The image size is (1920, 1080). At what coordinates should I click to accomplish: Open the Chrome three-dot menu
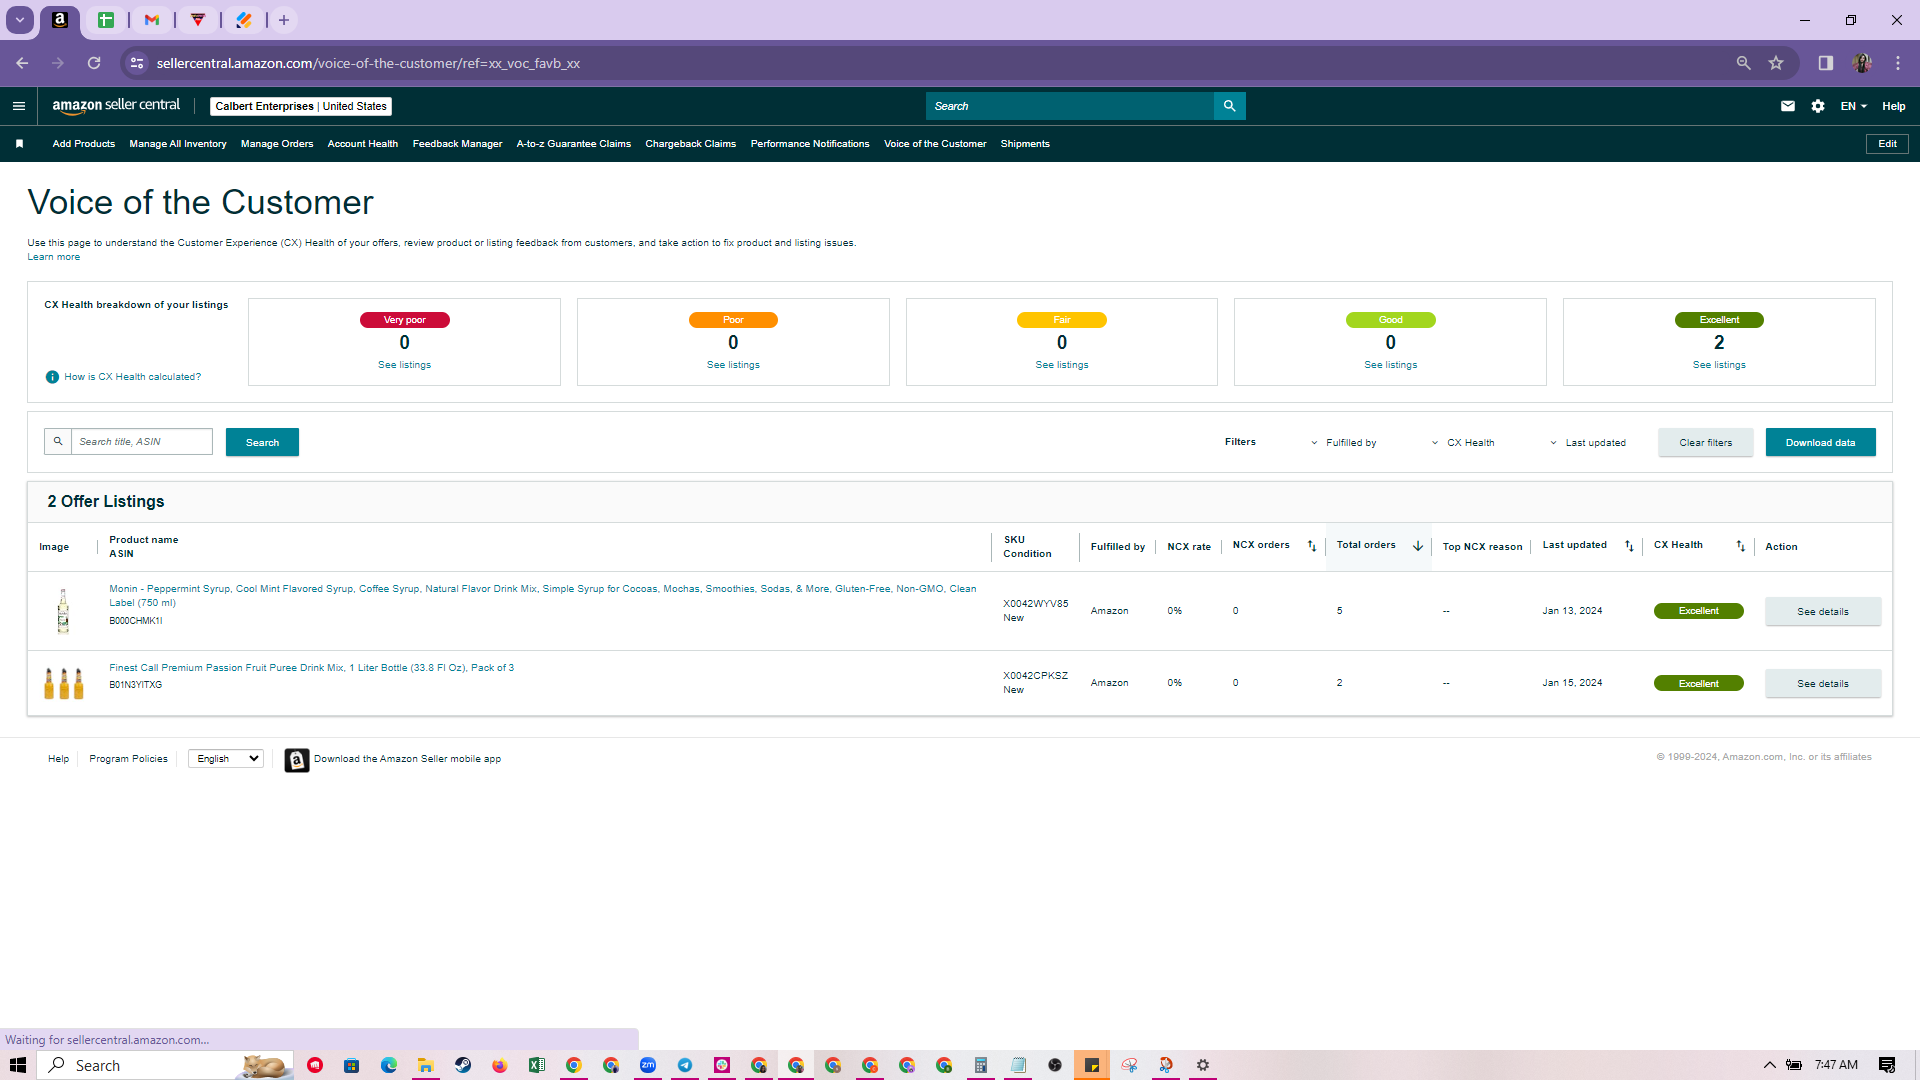click(x=1898, y=63)
